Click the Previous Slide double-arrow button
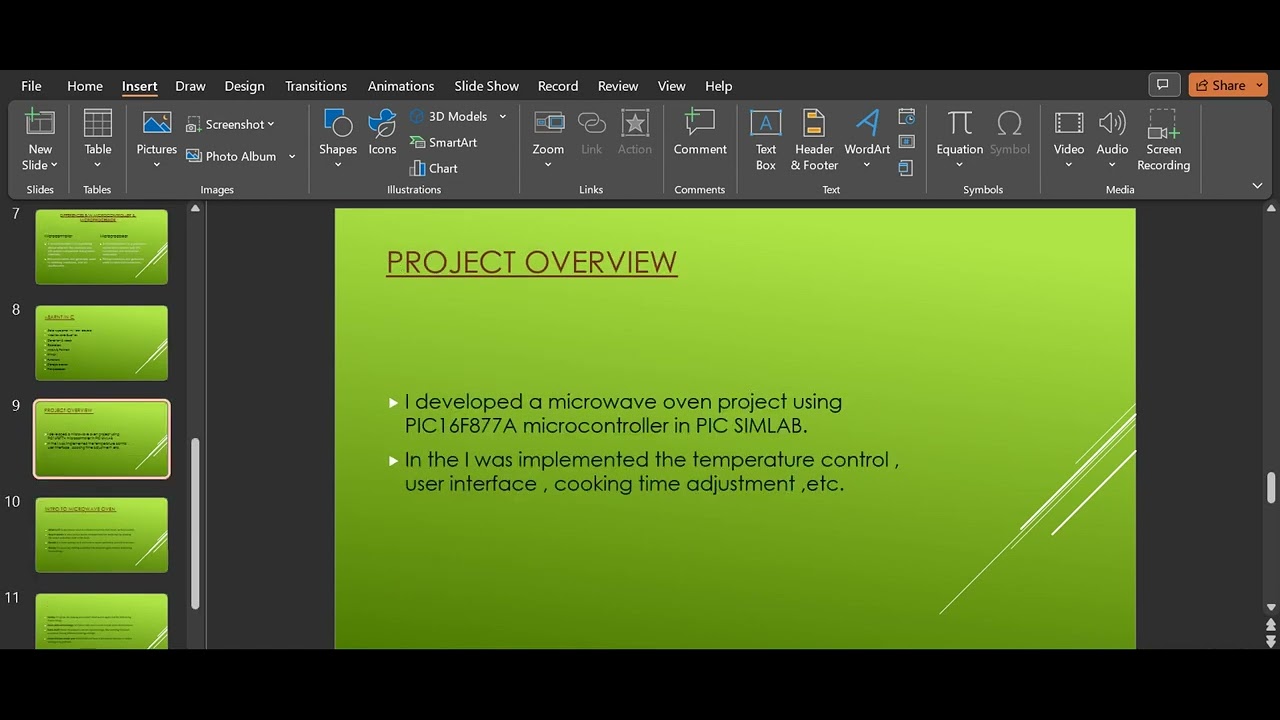This screenshot has height=720, width=1280. (x=1271, y=626)
